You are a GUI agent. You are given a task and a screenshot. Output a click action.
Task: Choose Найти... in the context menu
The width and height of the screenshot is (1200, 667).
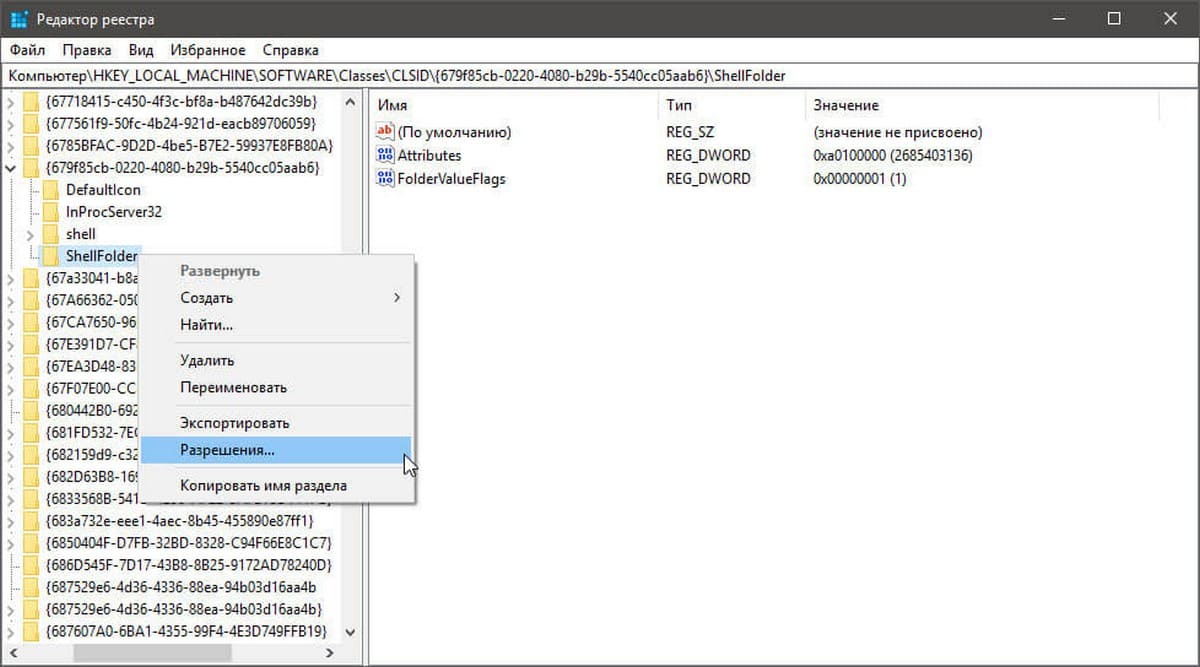(x=276, y=325)
